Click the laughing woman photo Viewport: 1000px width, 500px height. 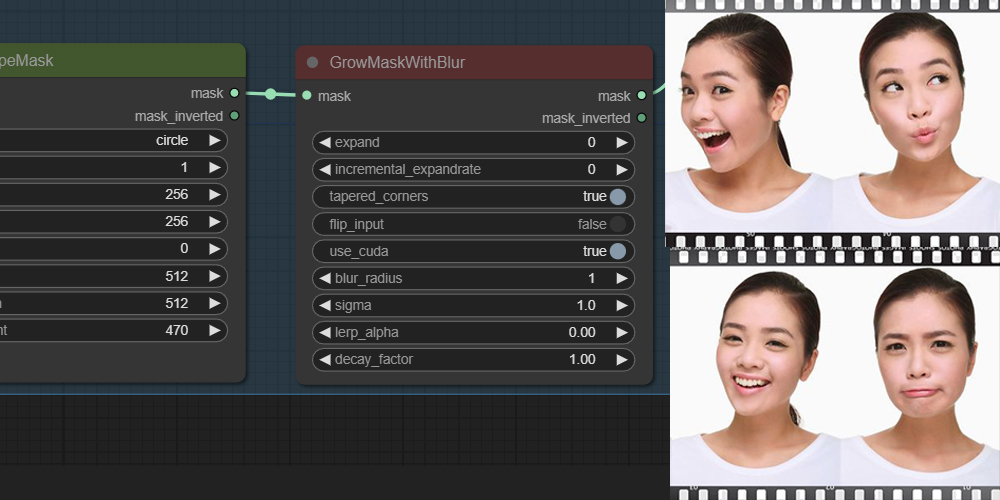click(749, 121)
